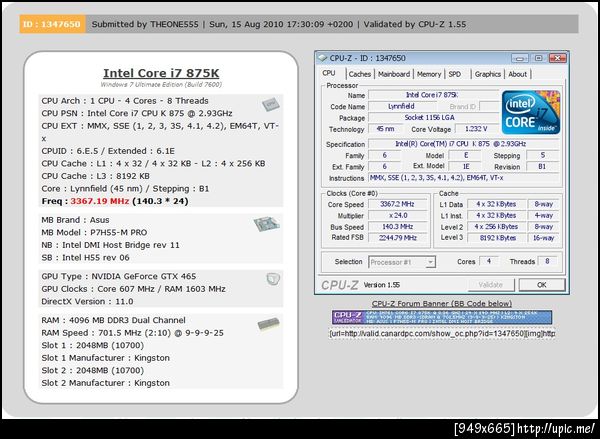
Task: Click the orange ID : 1347650 badge
Action: coord(52,24)
